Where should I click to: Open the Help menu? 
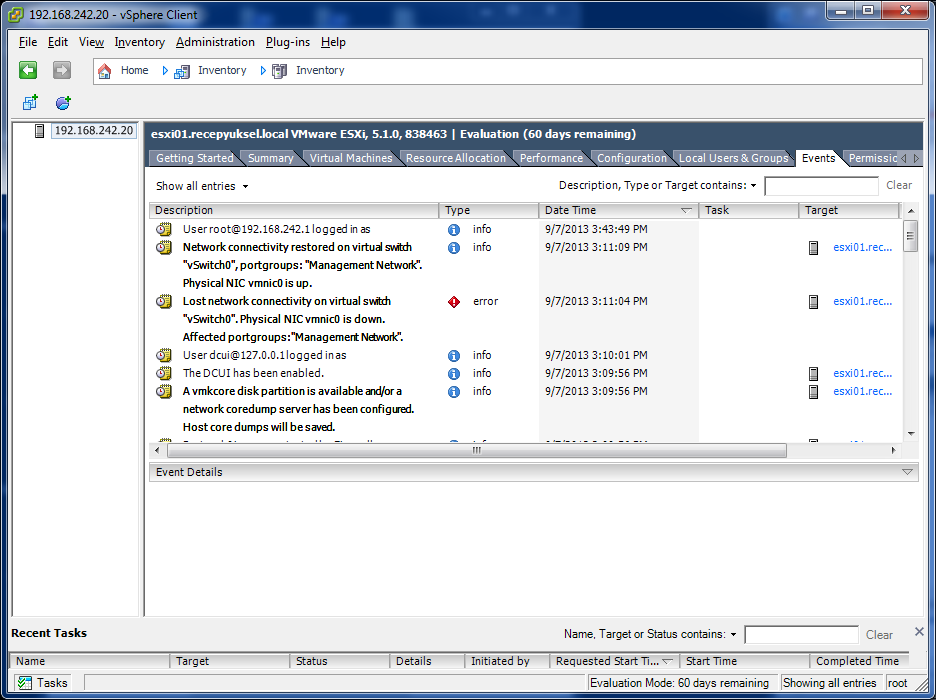333,42
